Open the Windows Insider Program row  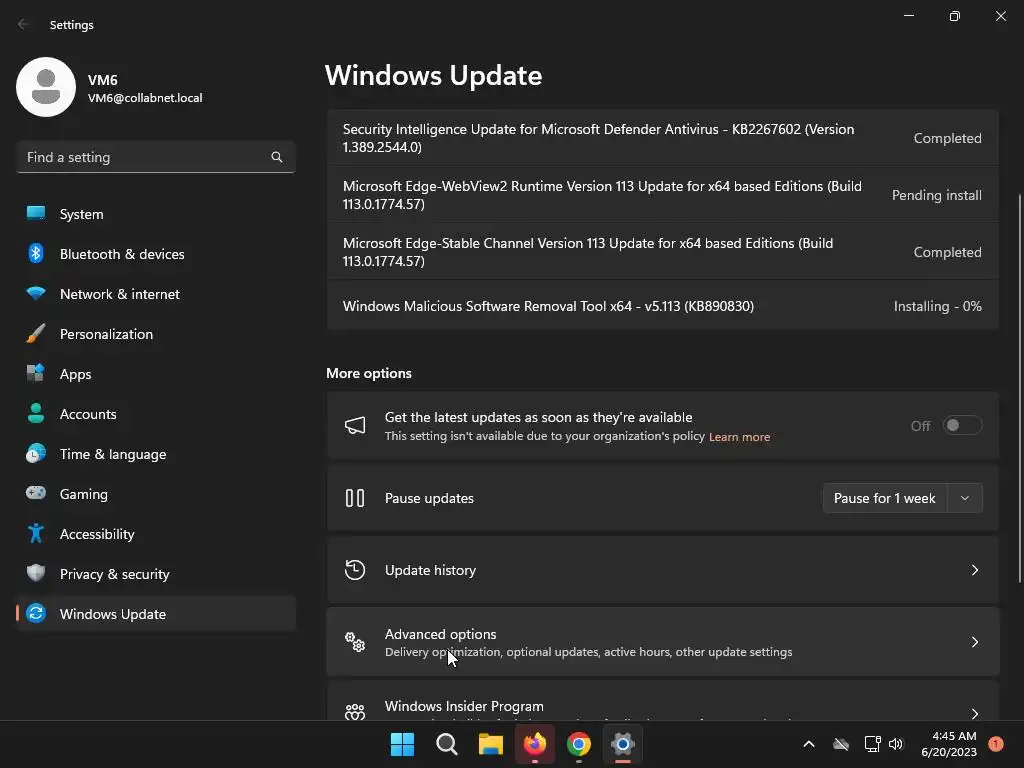(x=663, y=701)
